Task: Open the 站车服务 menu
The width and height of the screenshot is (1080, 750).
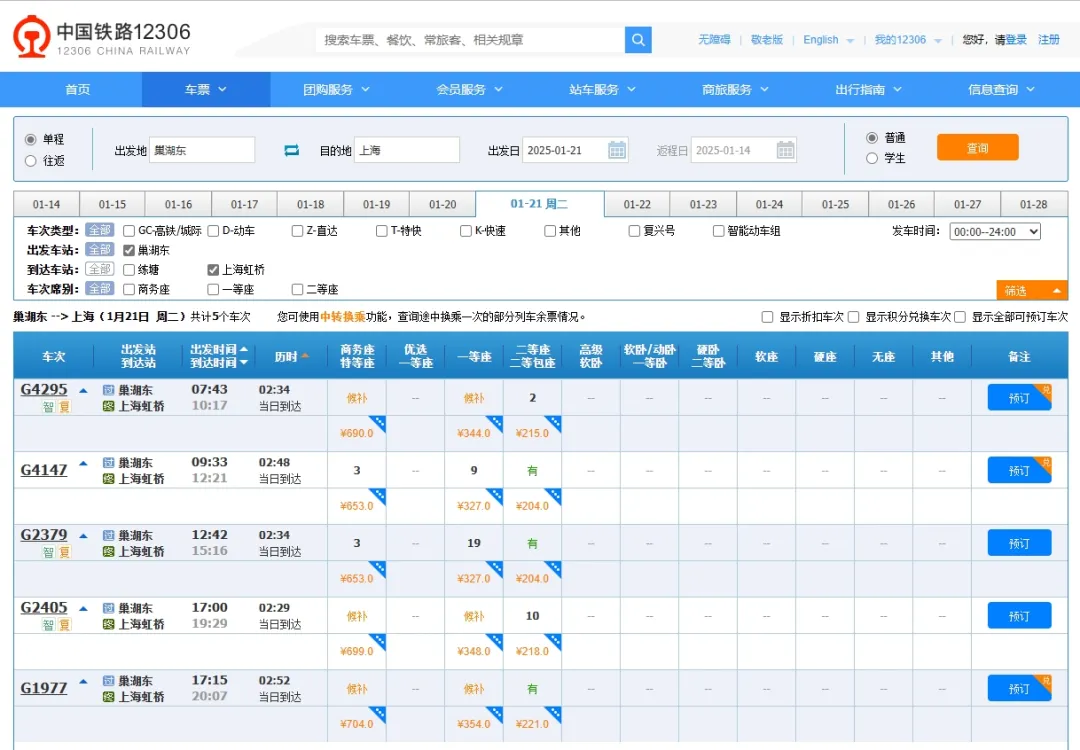Action: tap(602, 90)
